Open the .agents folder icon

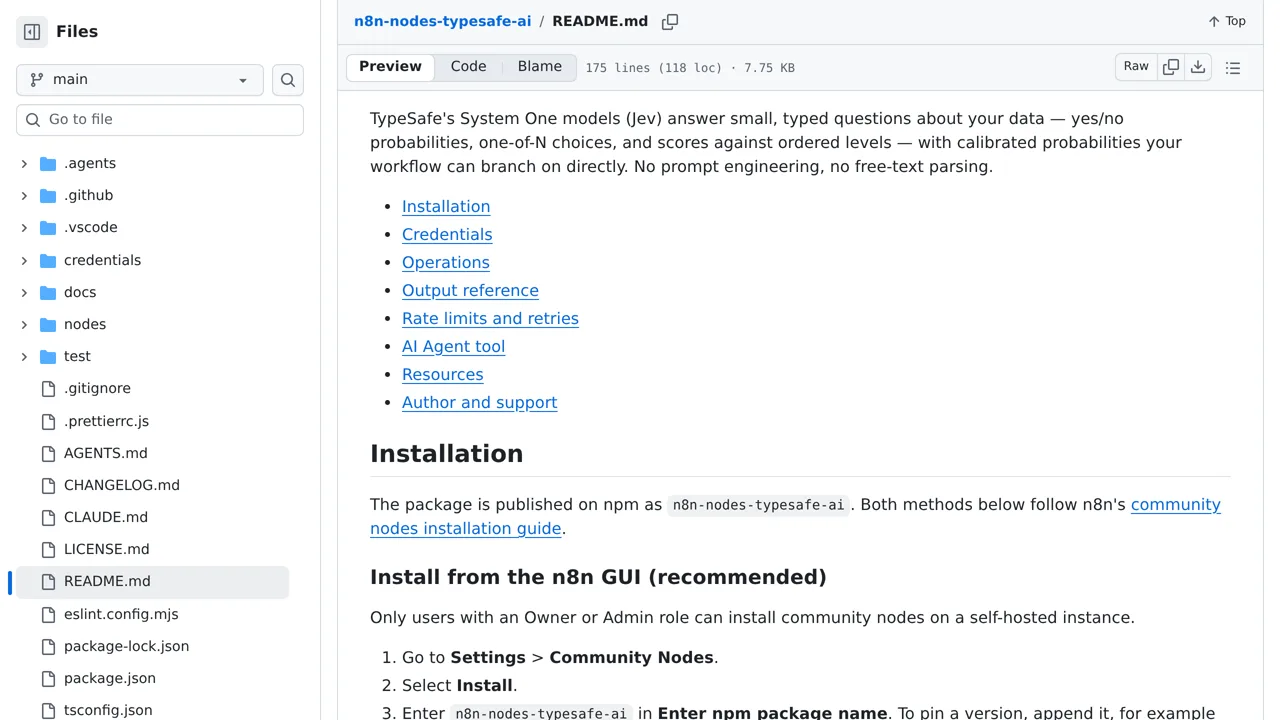tap(48, 163)
